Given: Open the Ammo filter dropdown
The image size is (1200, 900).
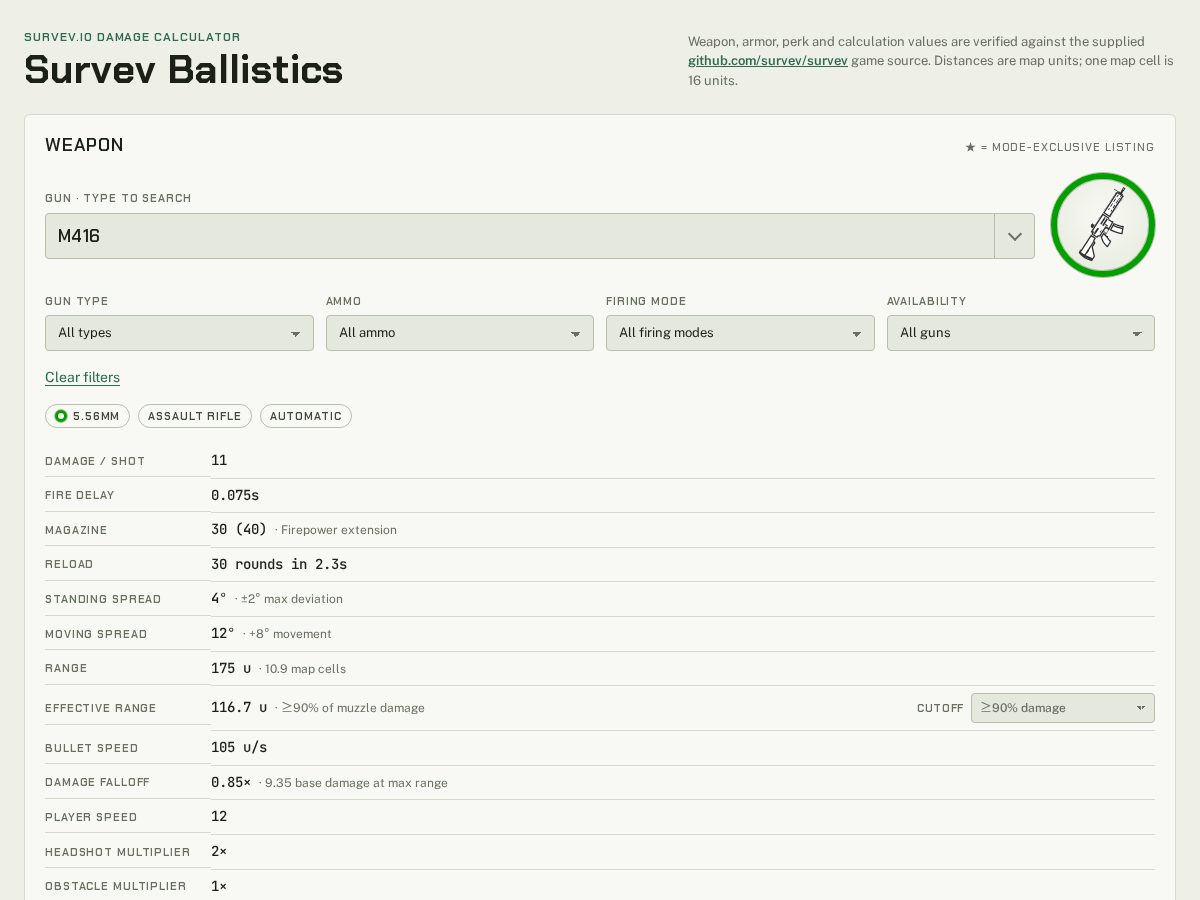Looking at the screenshot, I should point(460,333).
